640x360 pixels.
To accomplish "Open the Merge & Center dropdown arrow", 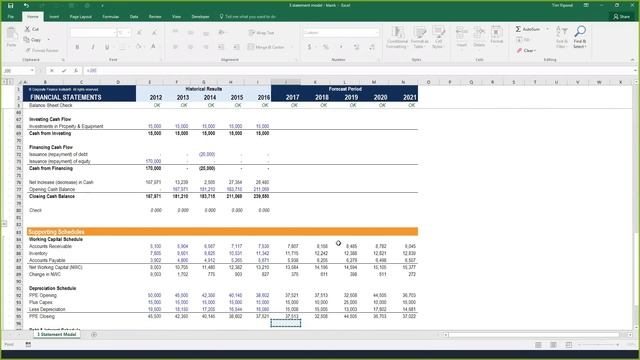I will [291, 47].
